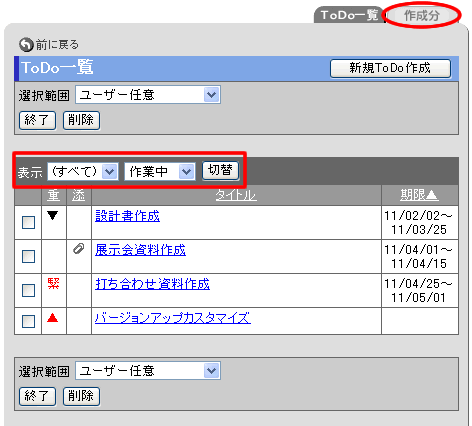The image size is (472, 426).
Task: Tick the checkbox for 打ち合わせ資料作成
Action: coord(28,290)
